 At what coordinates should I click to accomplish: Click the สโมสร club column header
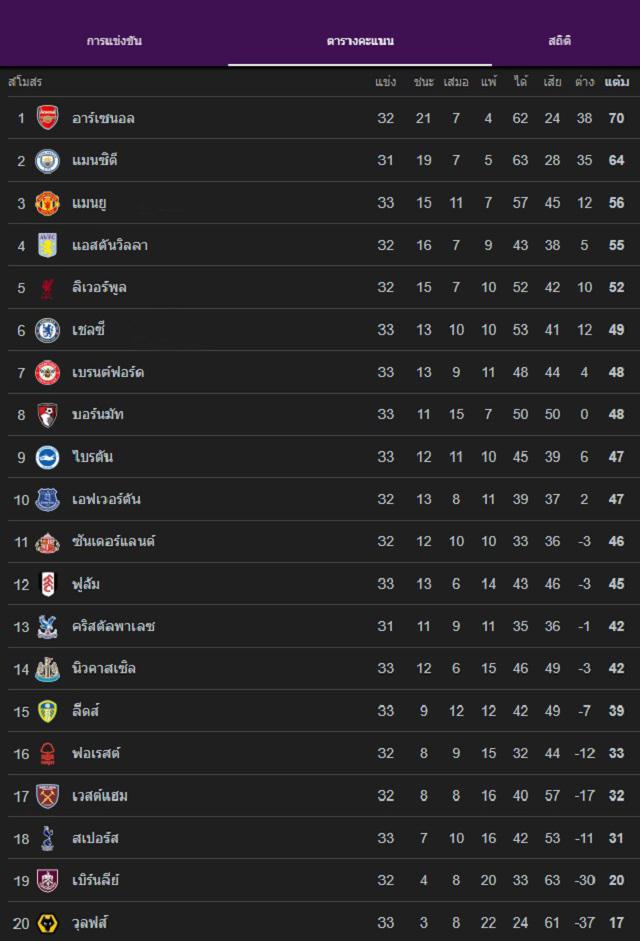coord(24,81)
